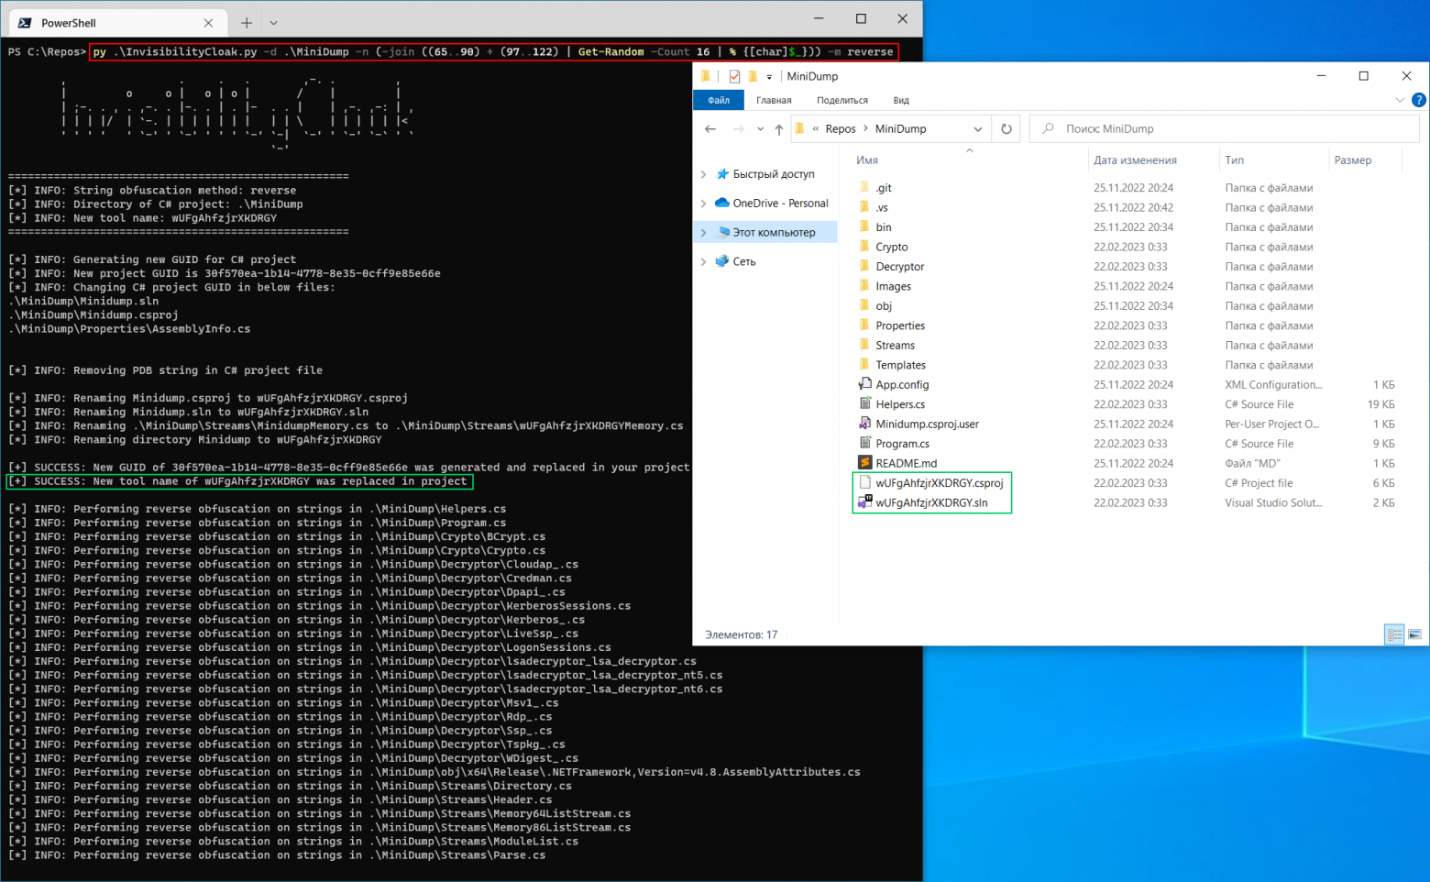Viewport: 1430px width, 882px height.
Task: Select the .vs folder icon
Action: 865,207
